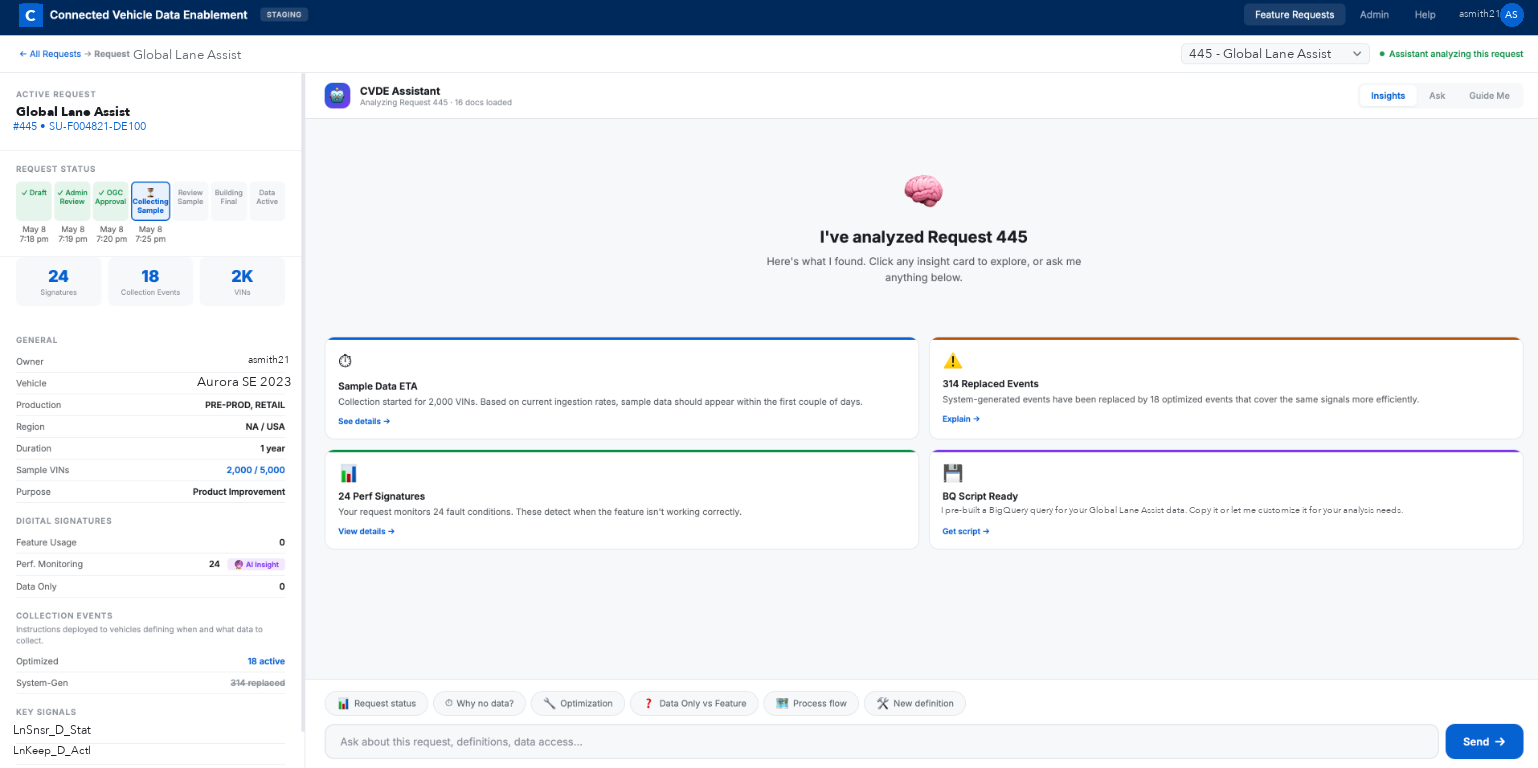This screenshot has height=768, width=1538.
Task: Click the STAGING environment badge
Action: pyautogui.click(x=284, y=15)
